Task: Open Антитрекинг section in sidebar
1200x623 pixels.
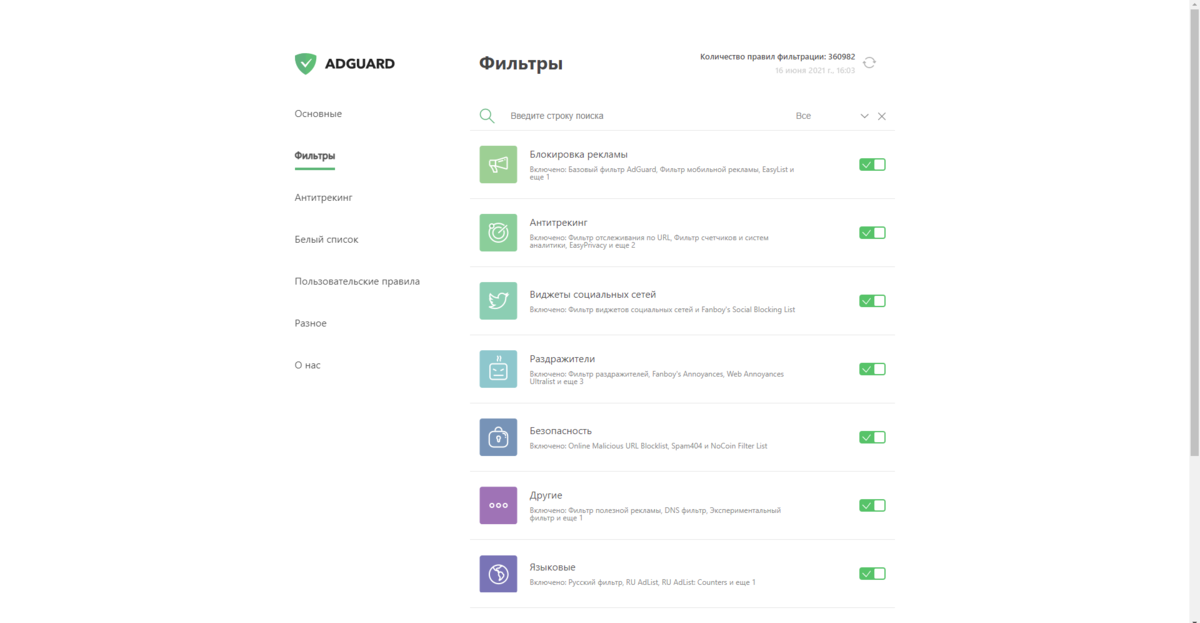Action: (x=323, y=198)
